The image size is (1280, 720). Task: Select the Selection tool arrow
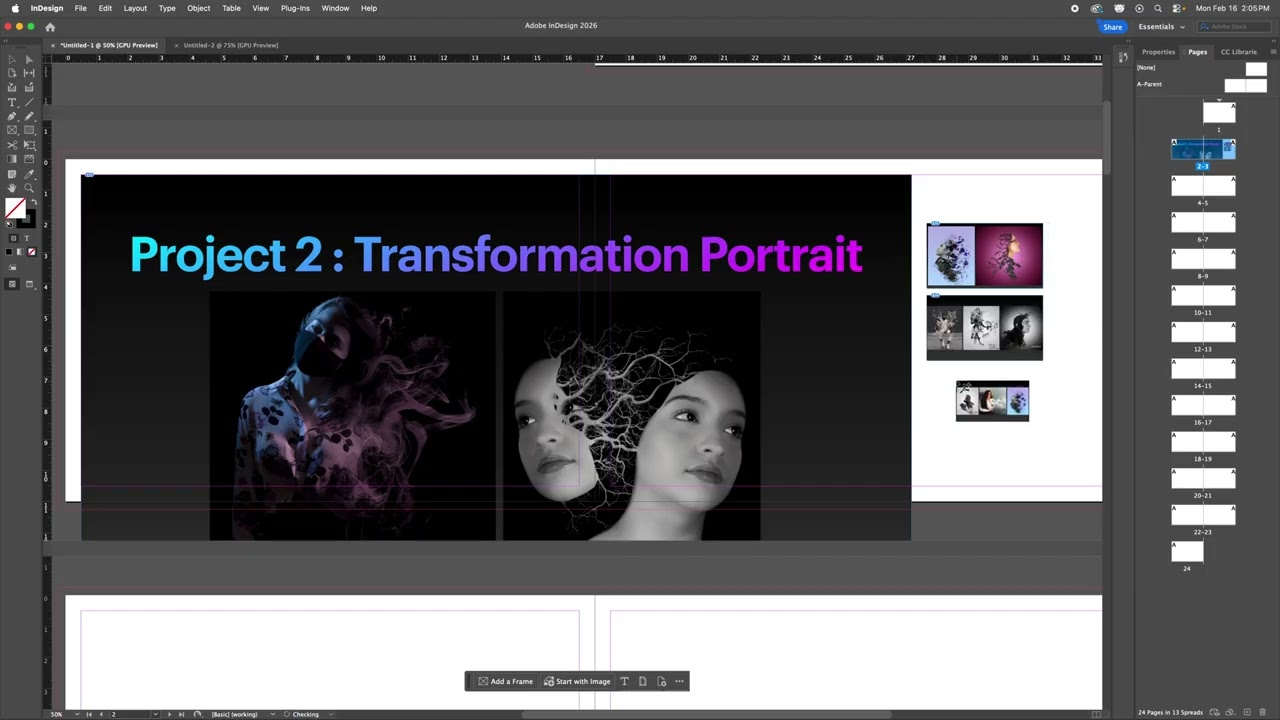coord(12,60)
